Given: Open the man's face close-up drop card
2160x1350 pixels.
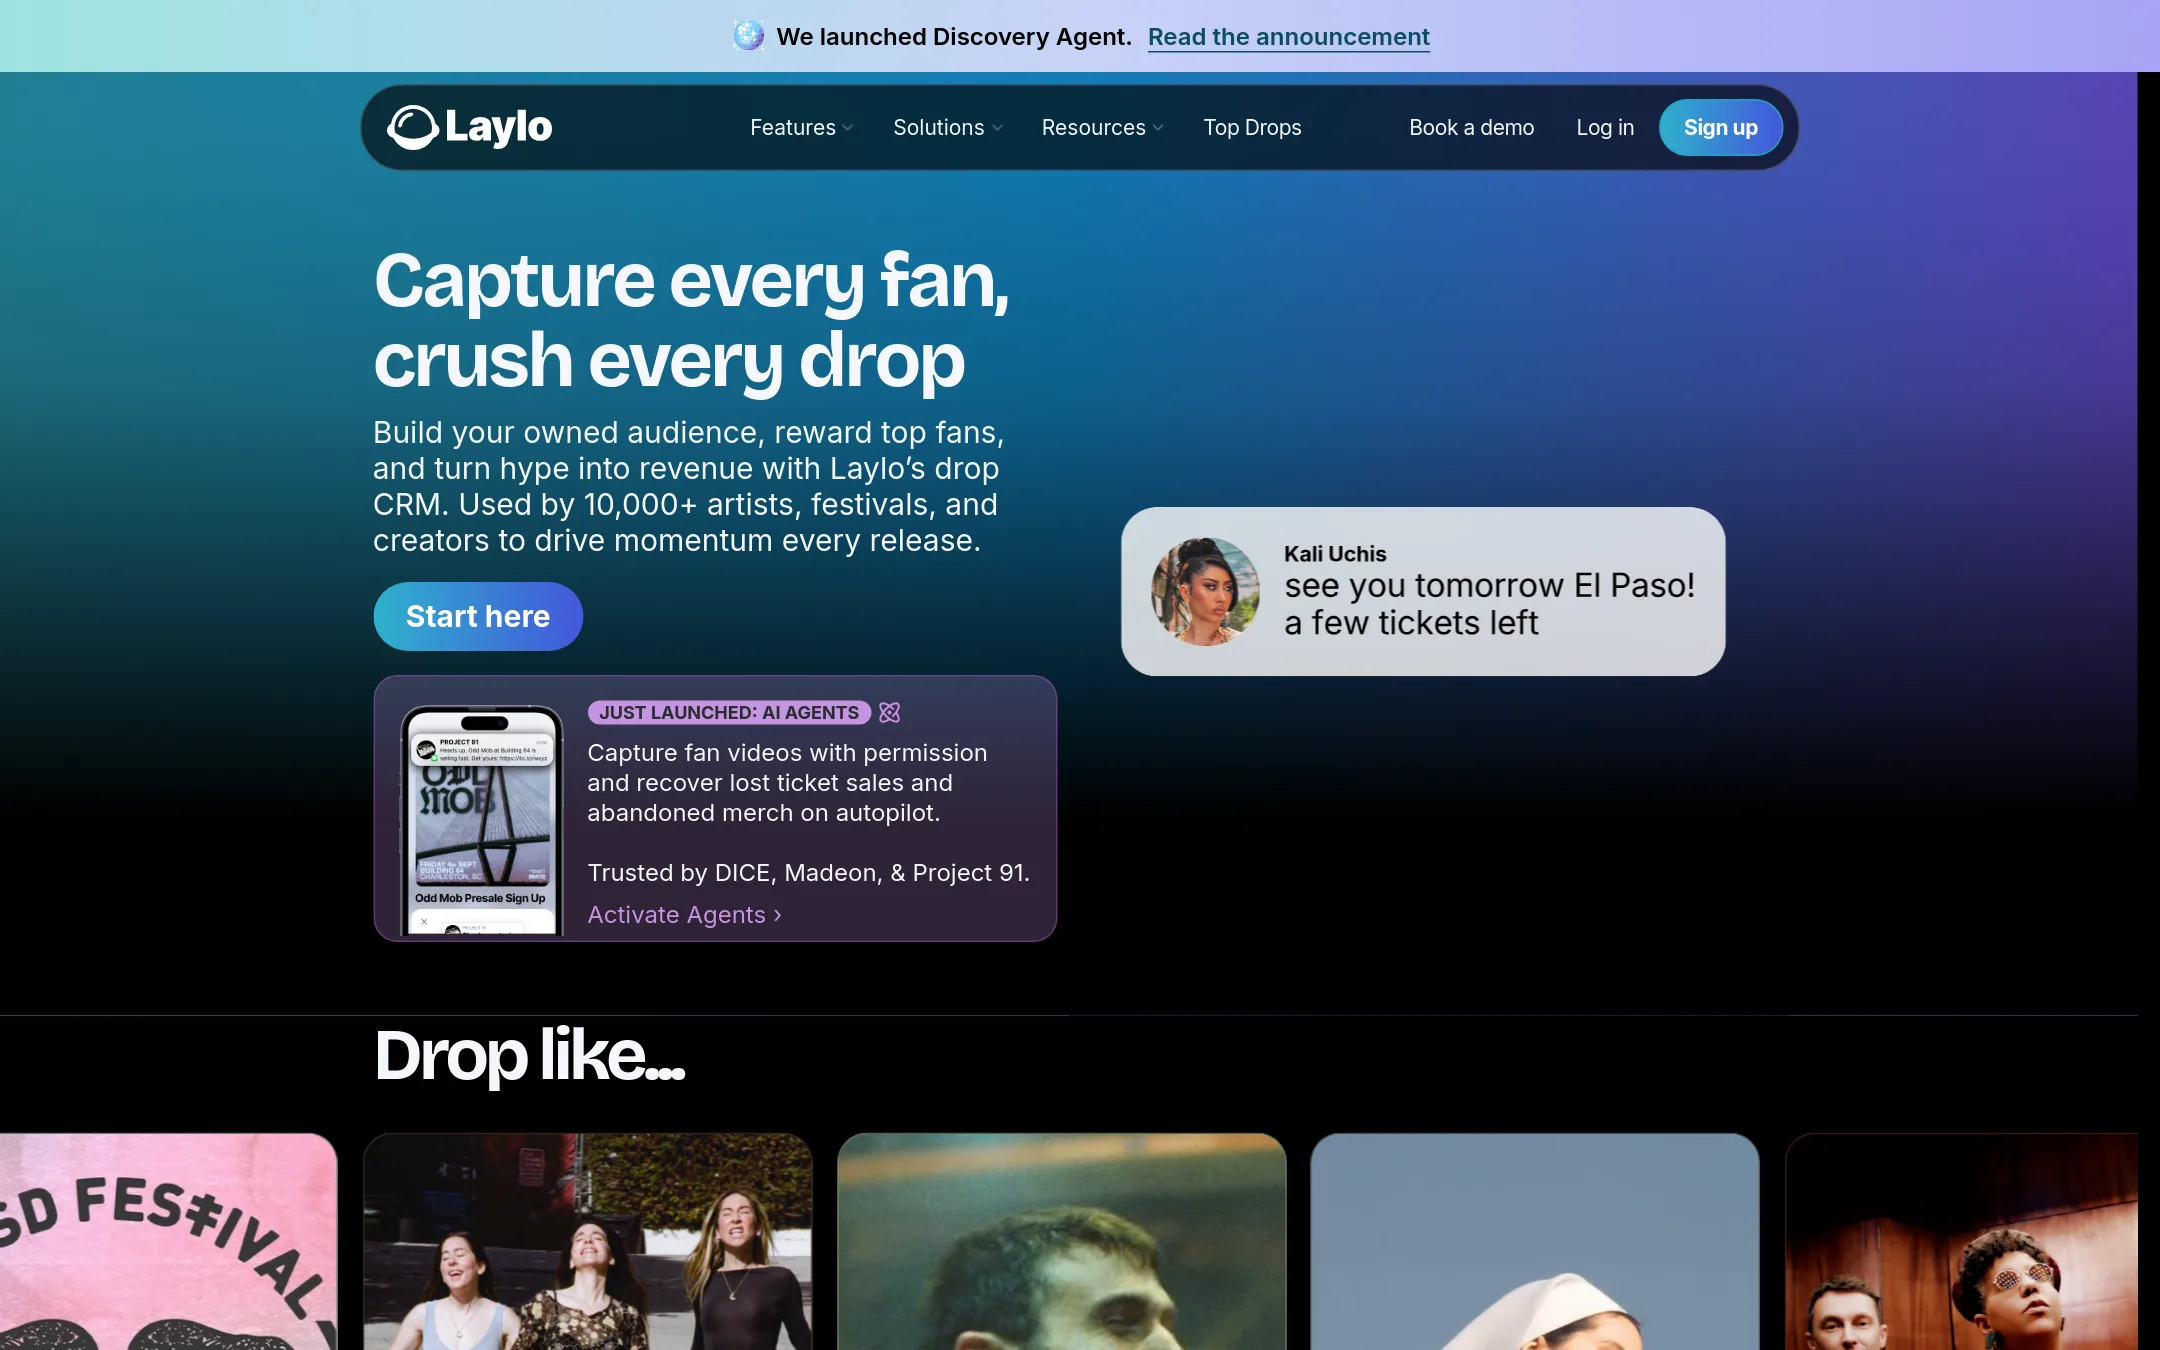Looking at the screenshot, I should (x=1061, y=1241).
